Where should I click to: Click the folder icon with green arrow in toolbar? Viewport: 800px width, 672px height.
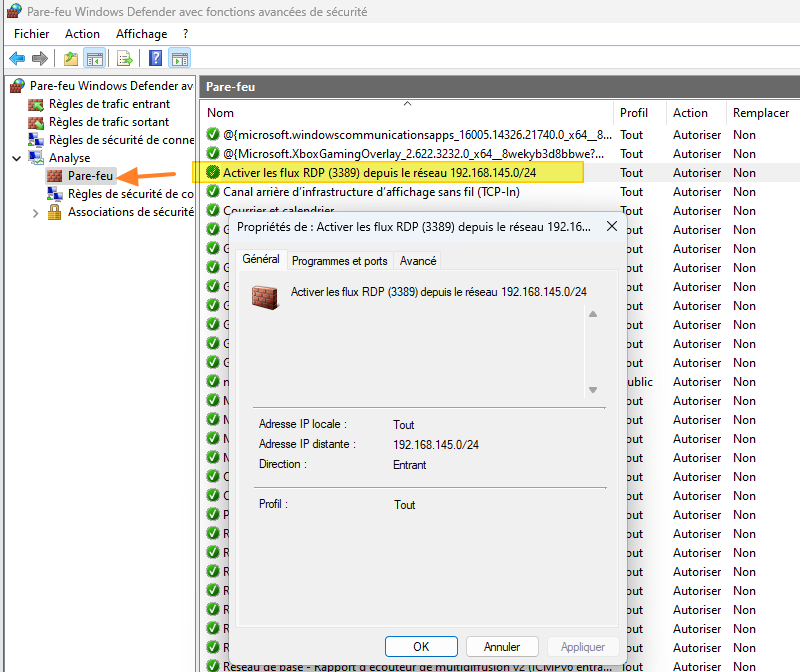(x=70, y=58)
